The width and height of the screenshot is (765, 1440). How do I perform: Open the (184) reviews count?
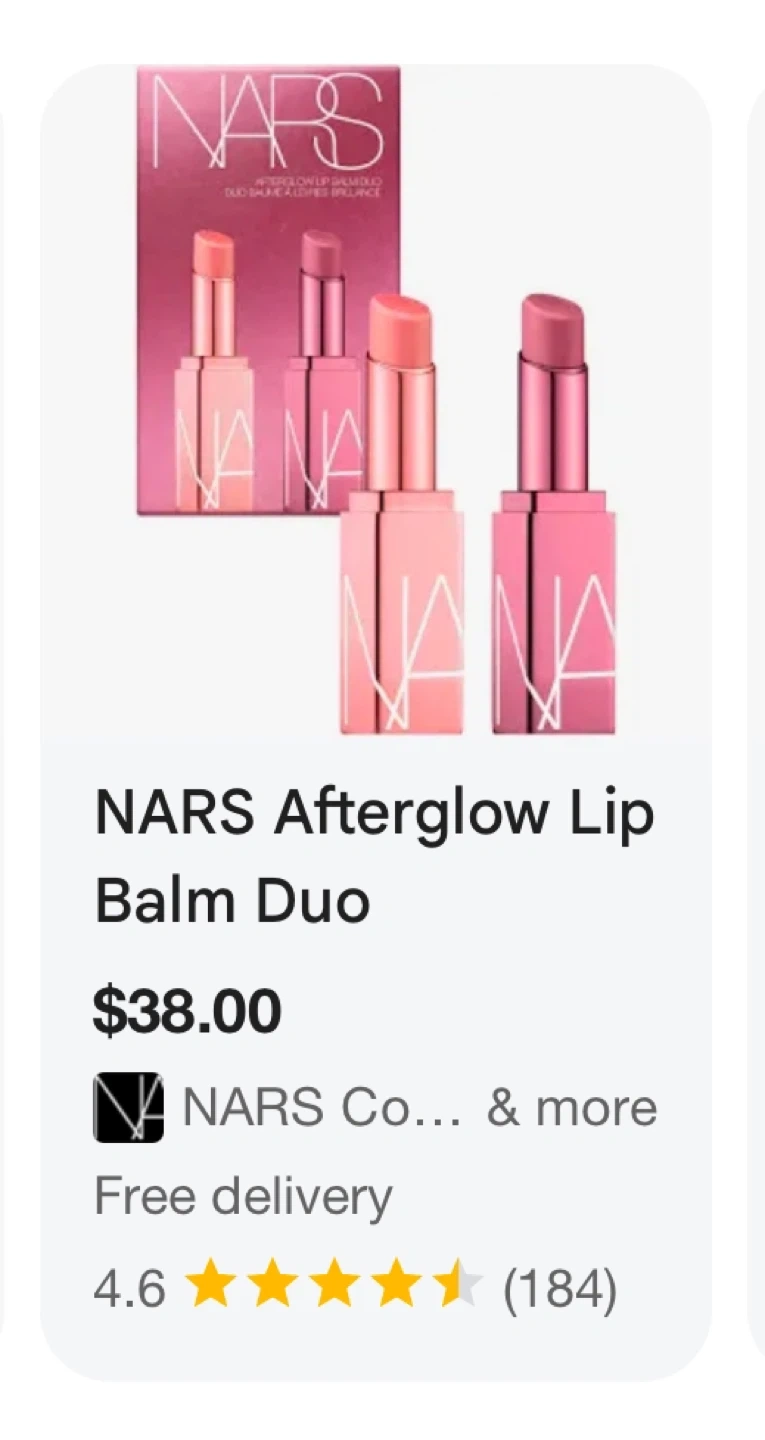[x=560, y=1289]
